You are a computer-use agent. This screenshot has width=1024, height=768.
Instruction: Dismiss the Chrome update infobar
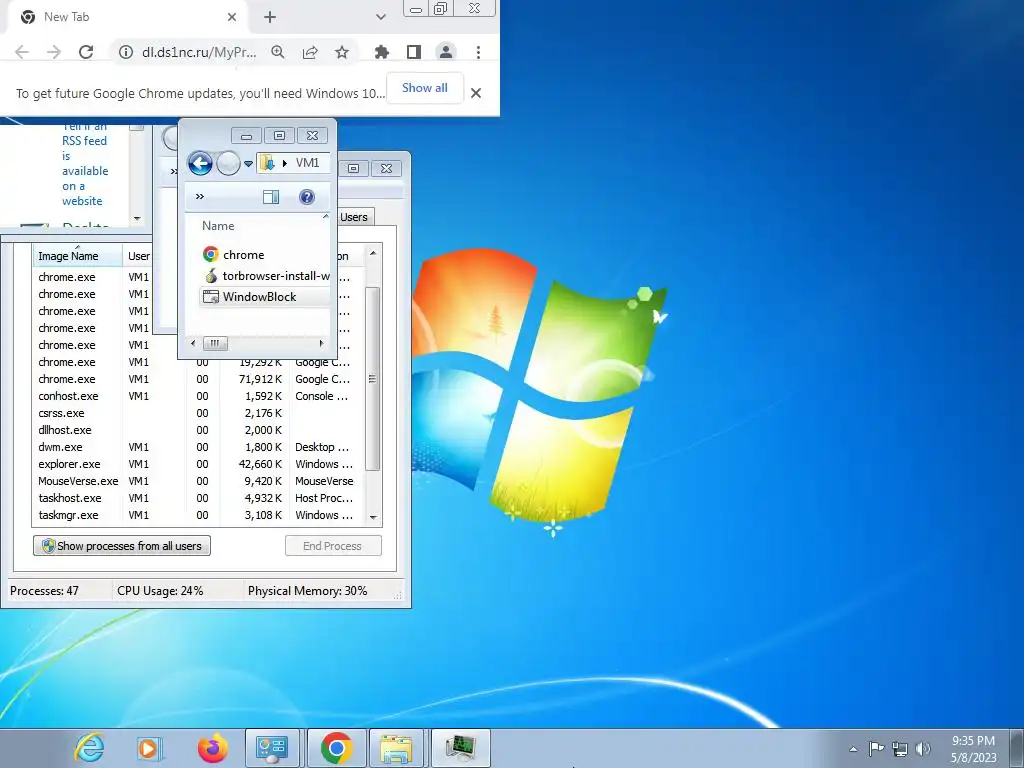coord(476,93)
